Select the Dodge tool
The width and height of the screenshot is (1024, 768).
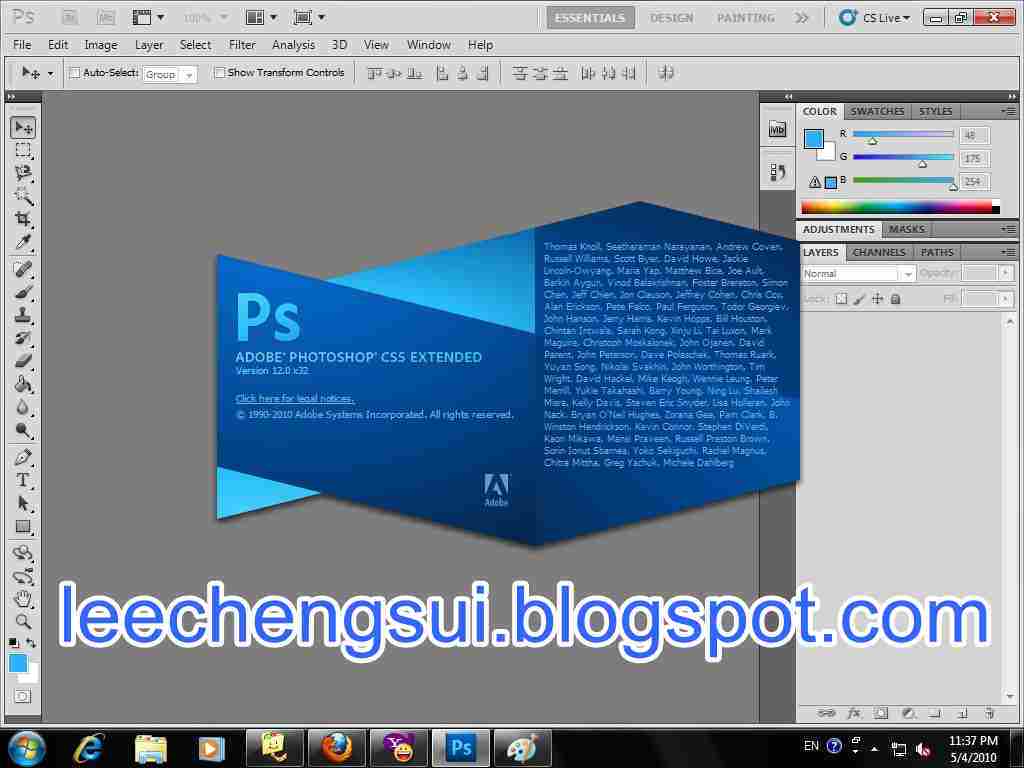(x=24, y=430)
